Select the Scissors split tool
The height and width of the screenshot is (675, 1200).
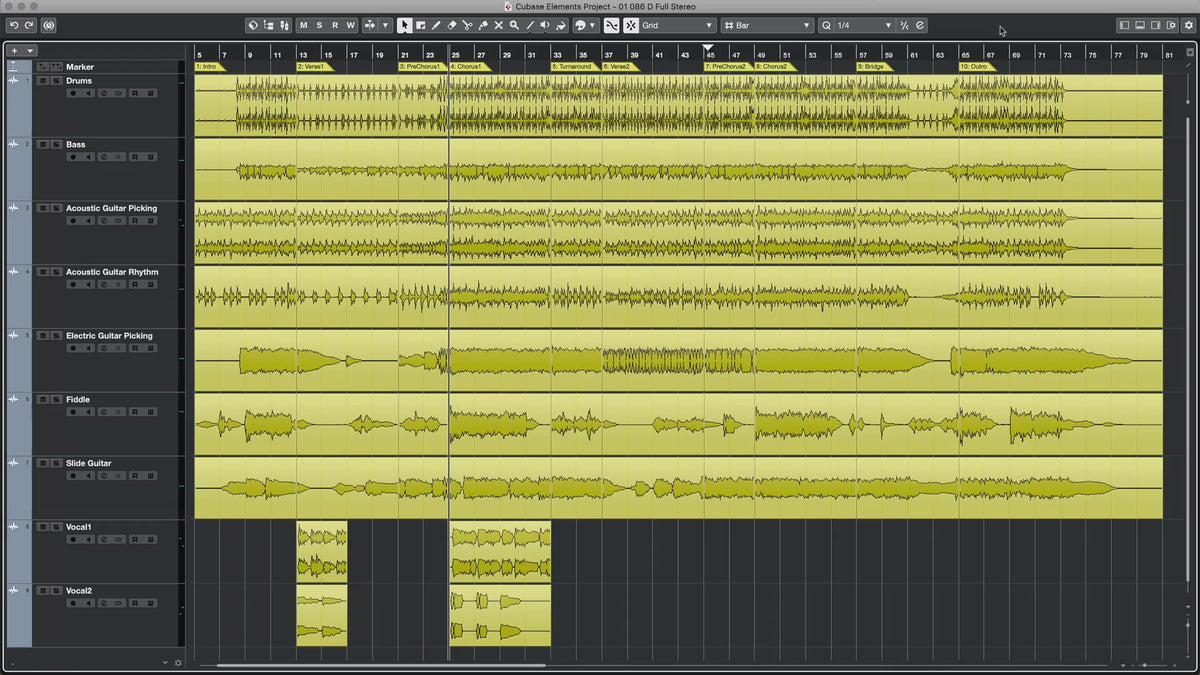coord(467,25)
